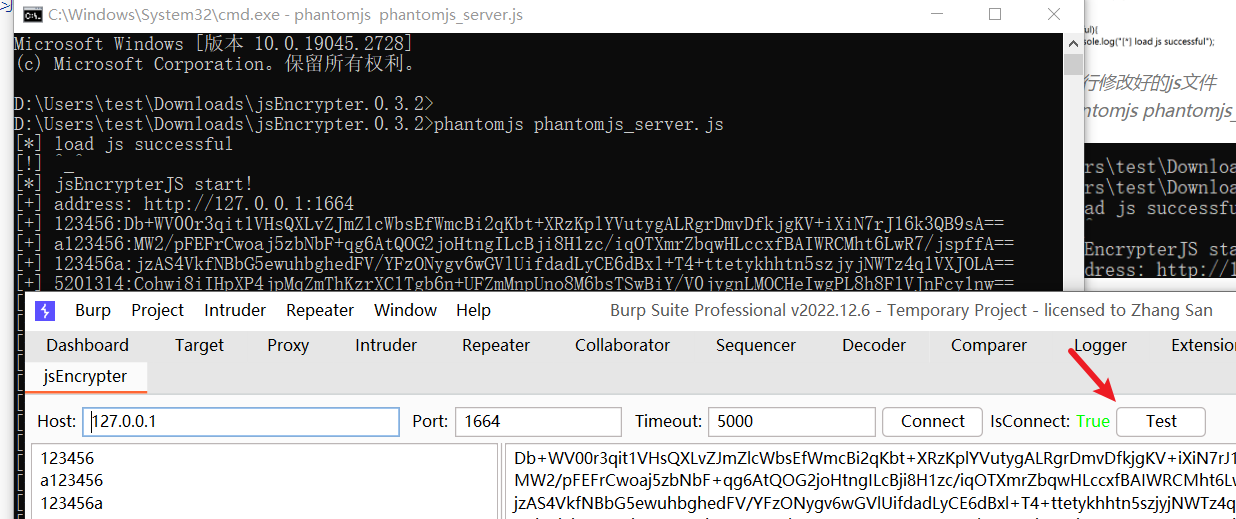Image resolution: width=1236 pixels, height=519 pixels.
Task: Switch to the Proxy tab
Action: [x=288, y=345]
